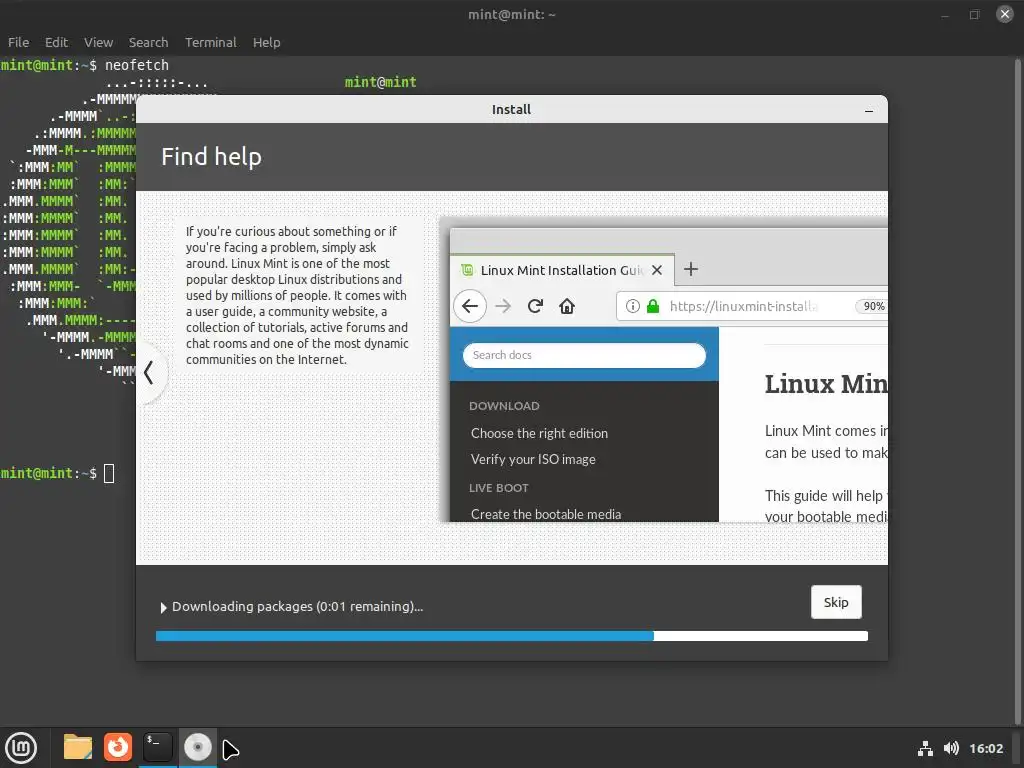The image size is (1024, 768).
Task: Click the terminal's vertical scrollbar
Action: [x=1017, y=391]
